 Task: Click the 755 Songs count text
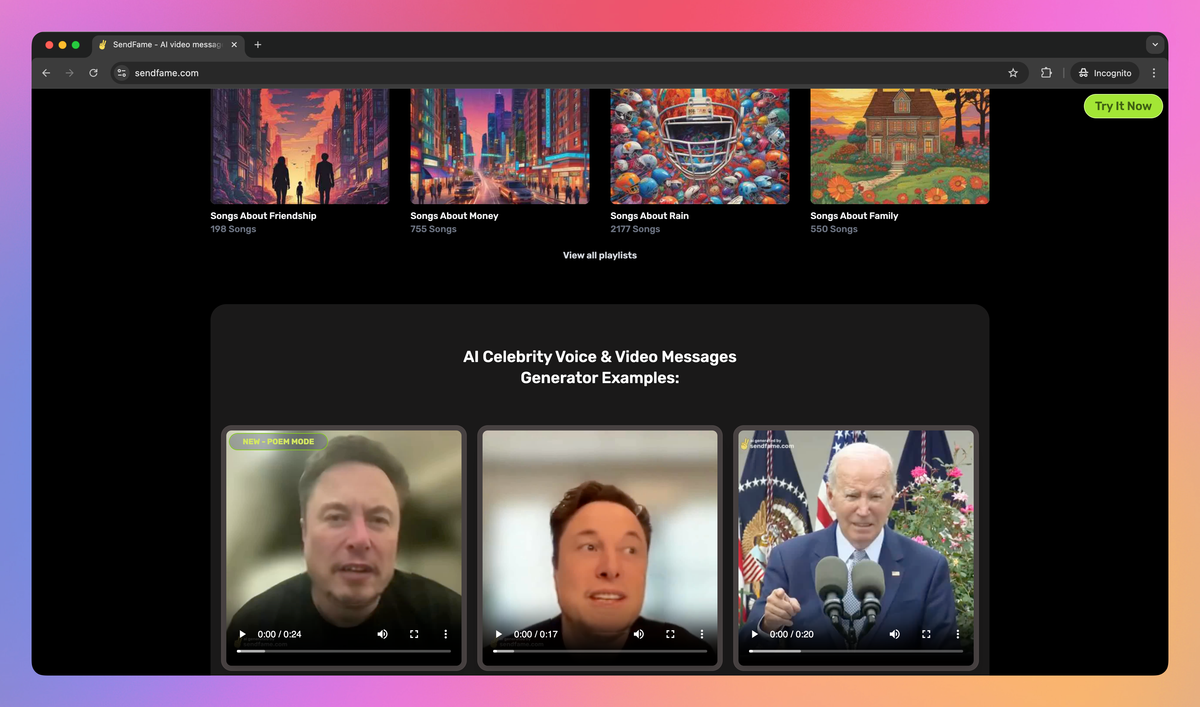433,229
